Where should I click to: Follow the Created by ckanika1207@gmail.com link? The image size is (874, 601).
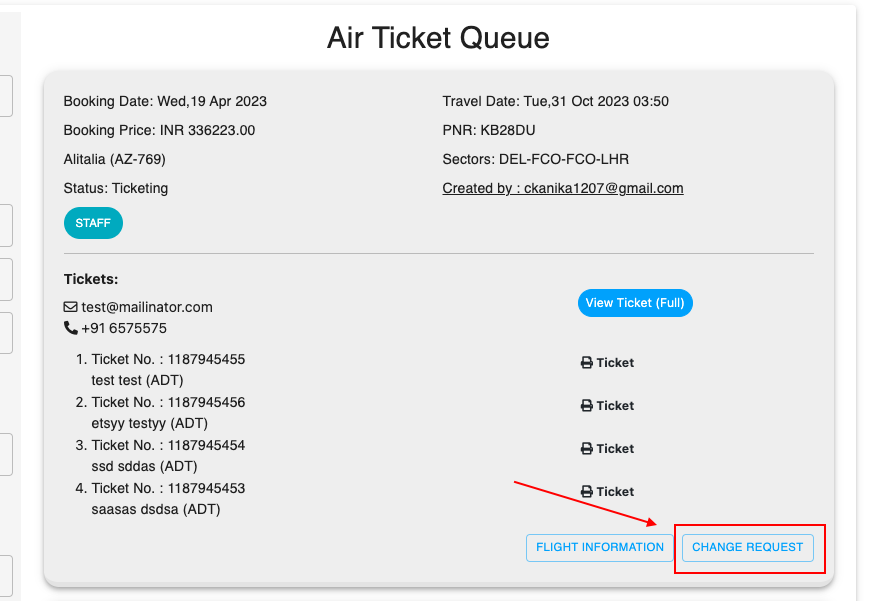(563, 188)
